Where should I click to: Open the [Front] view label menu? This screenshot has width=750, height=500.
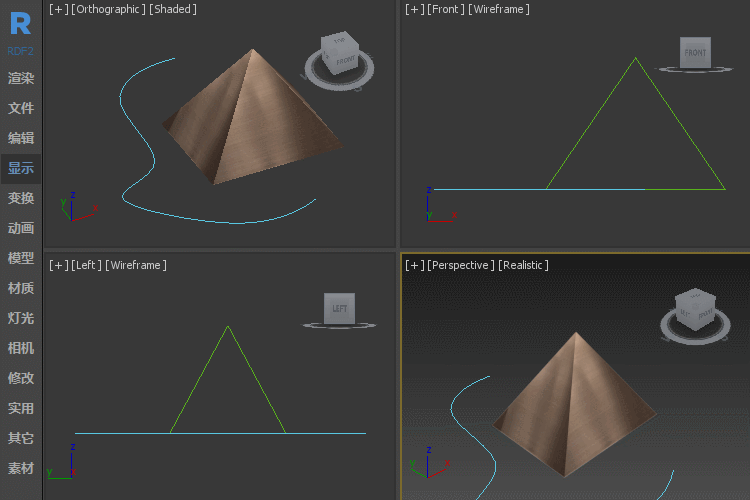point(445,9)
